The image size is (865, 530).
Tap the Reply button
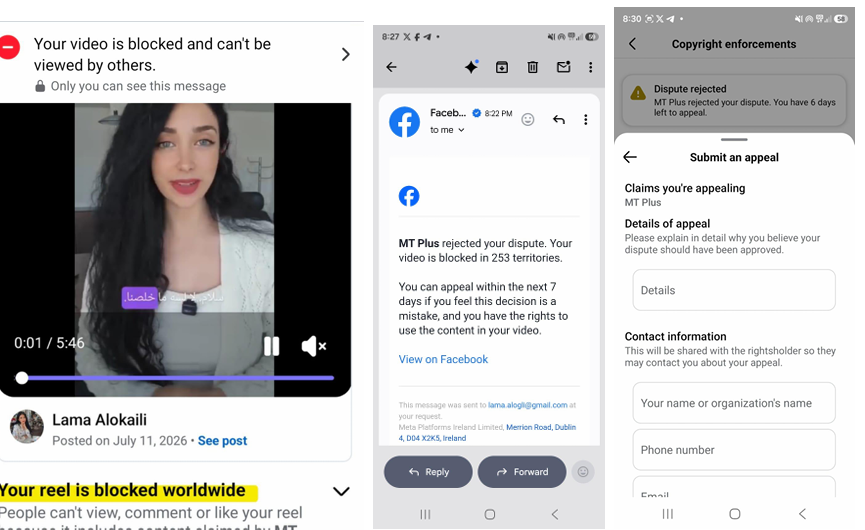tap(428, 472)
